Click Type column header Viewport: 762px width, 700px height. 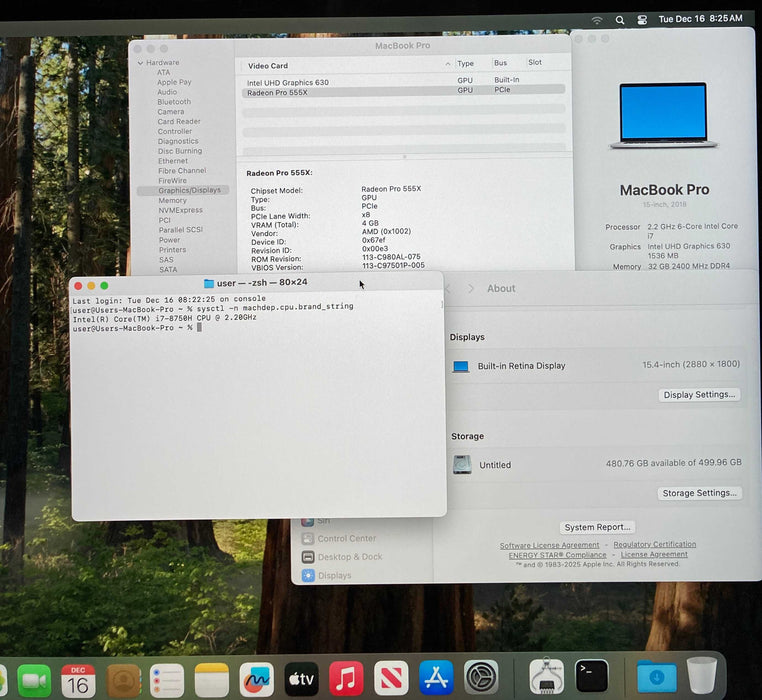[465, 64]
